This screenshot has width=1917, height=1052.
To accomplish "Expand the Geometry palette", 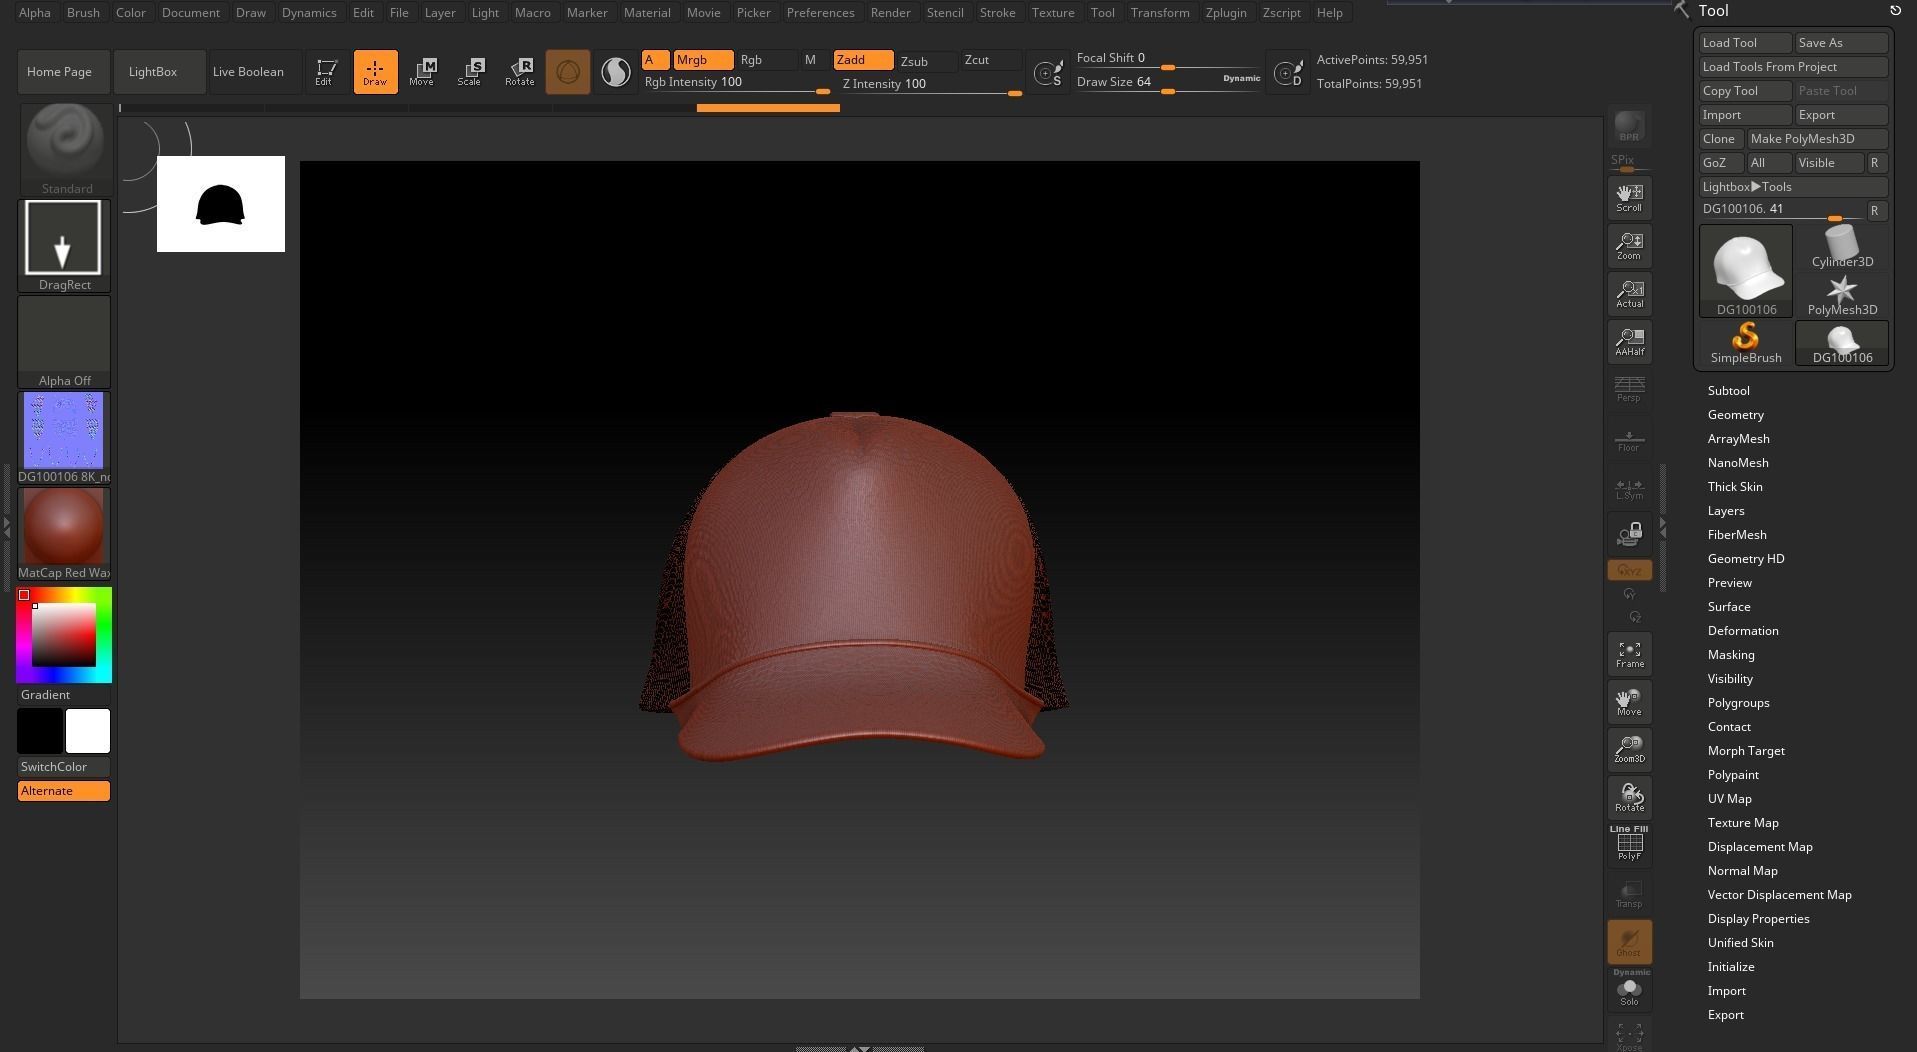I will click(1735, 415).
